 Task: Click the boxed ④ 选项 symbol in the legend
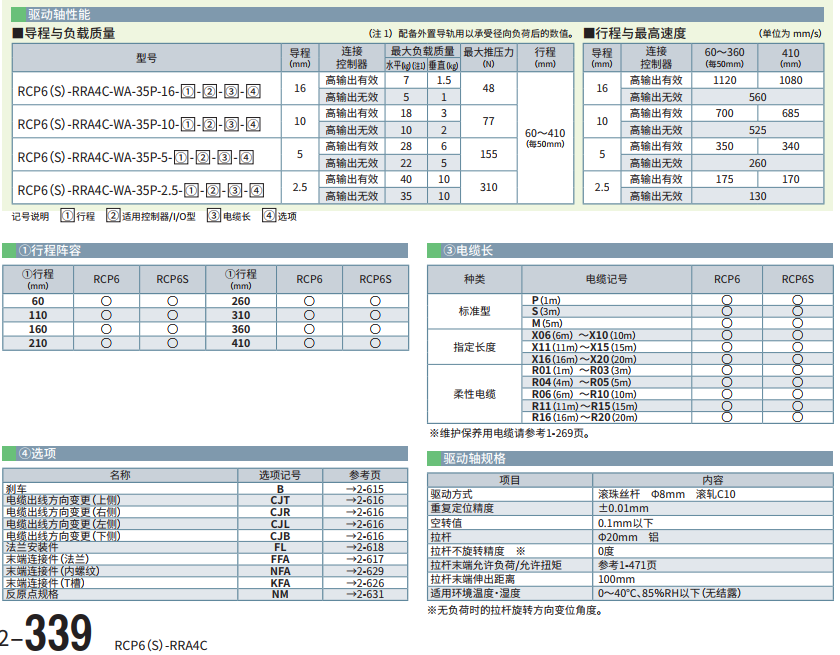(269, 215)
